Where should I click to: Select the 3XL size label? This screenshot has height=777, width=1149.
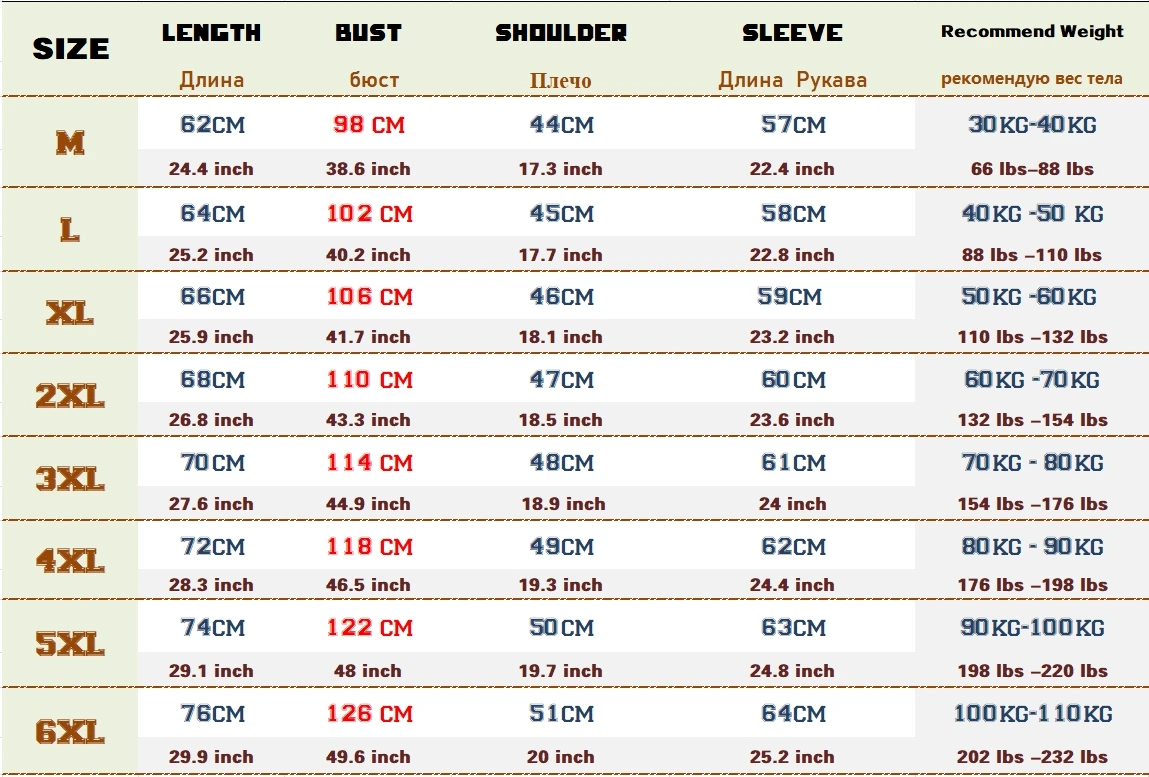tap(70, 481)
